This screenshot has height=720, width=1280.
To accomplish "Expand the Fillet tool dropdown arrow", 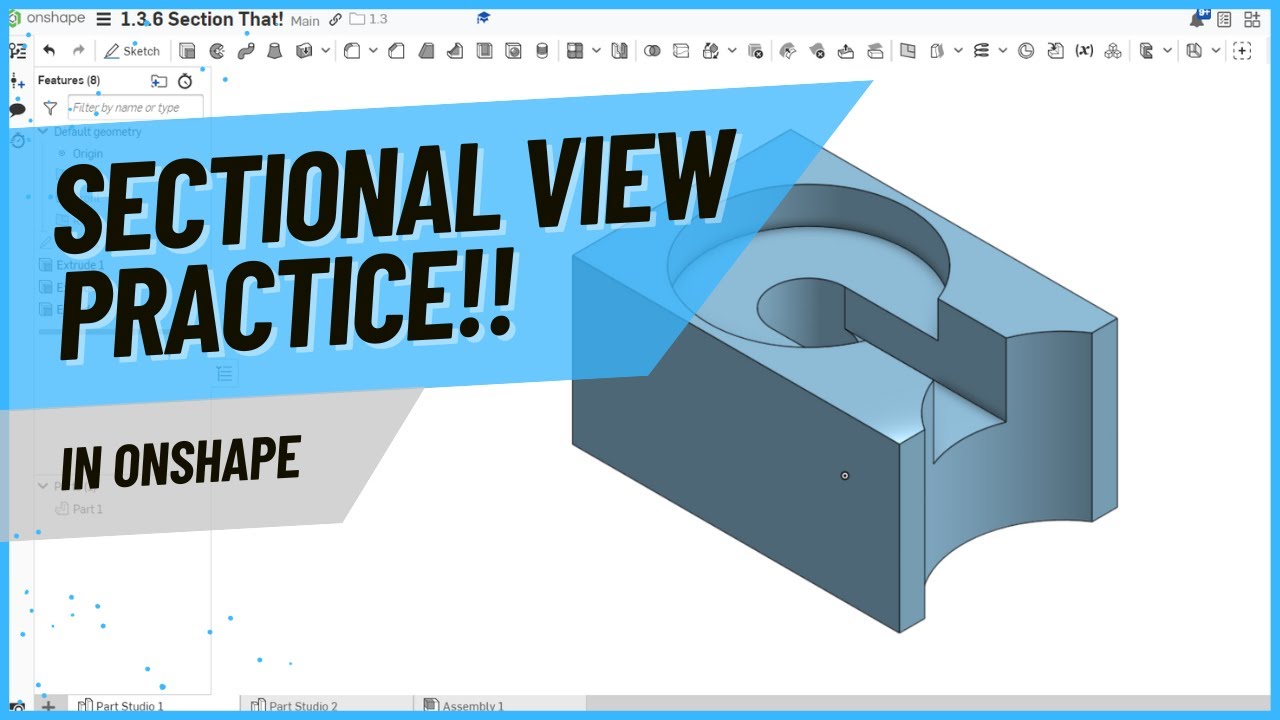I will click(x=373, y=51).
